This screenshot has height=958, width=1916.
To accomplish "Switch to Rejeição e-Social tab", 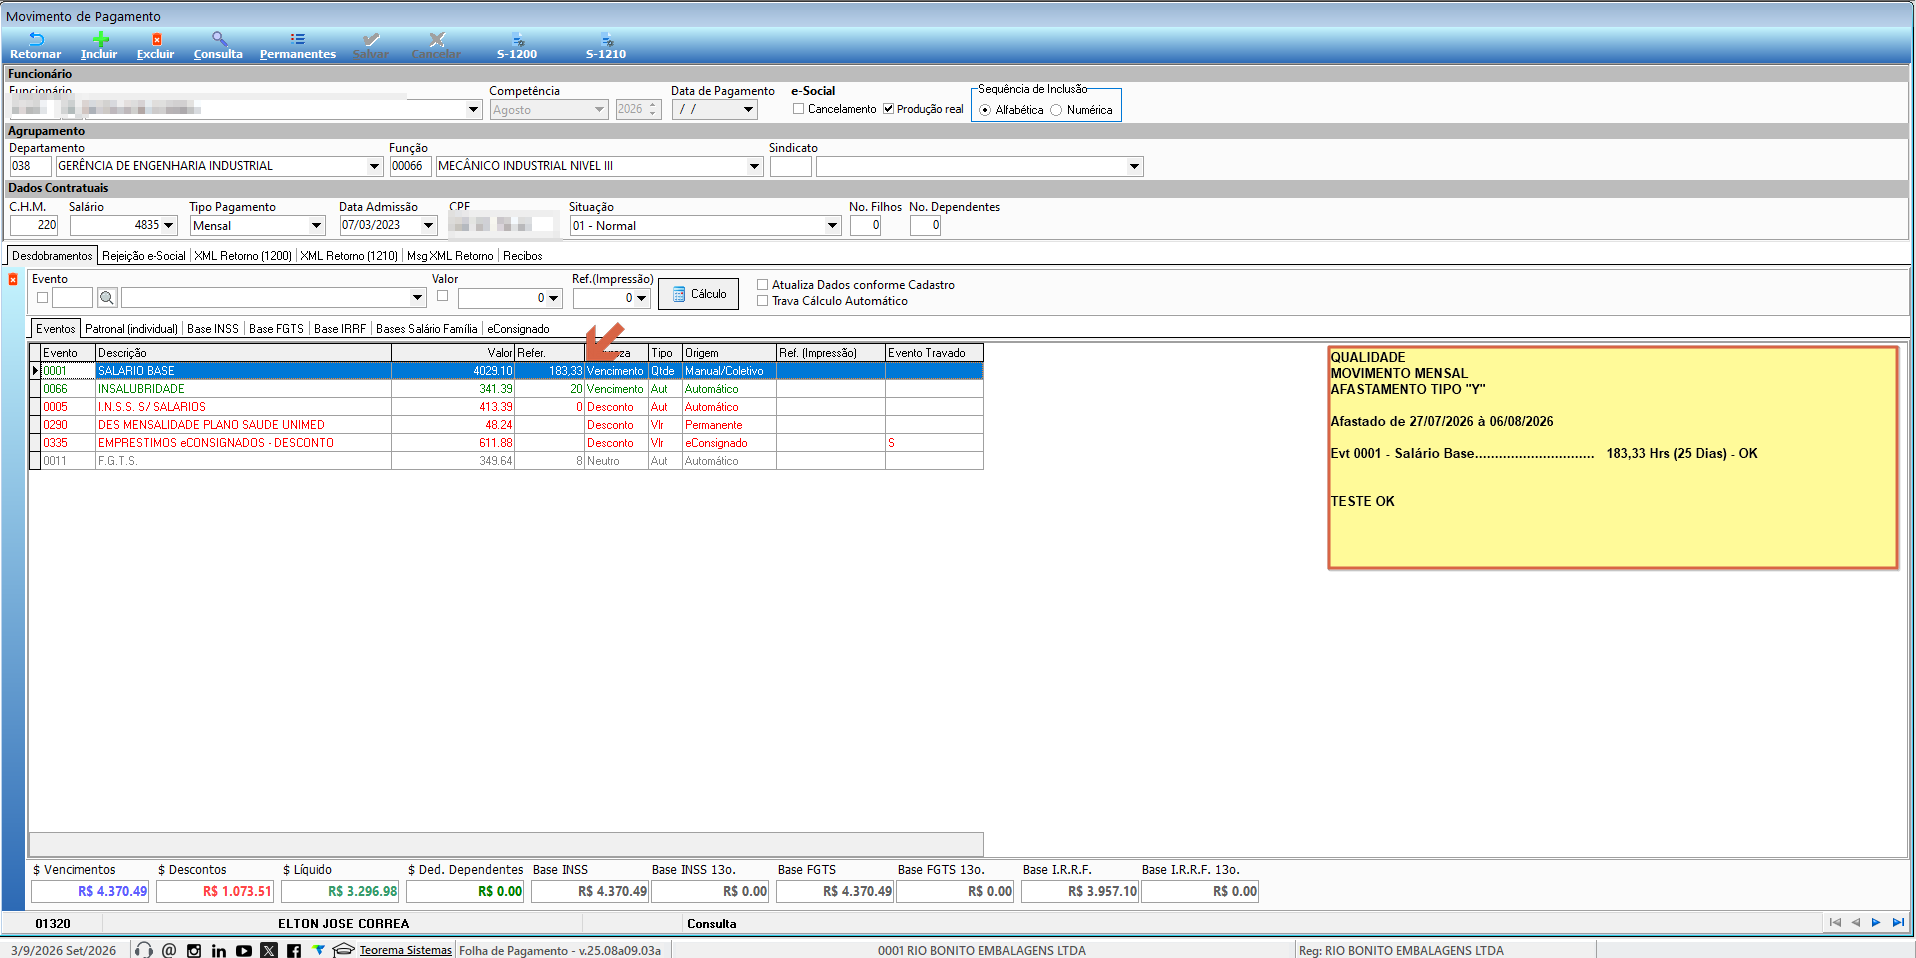I will click(144, 256).
